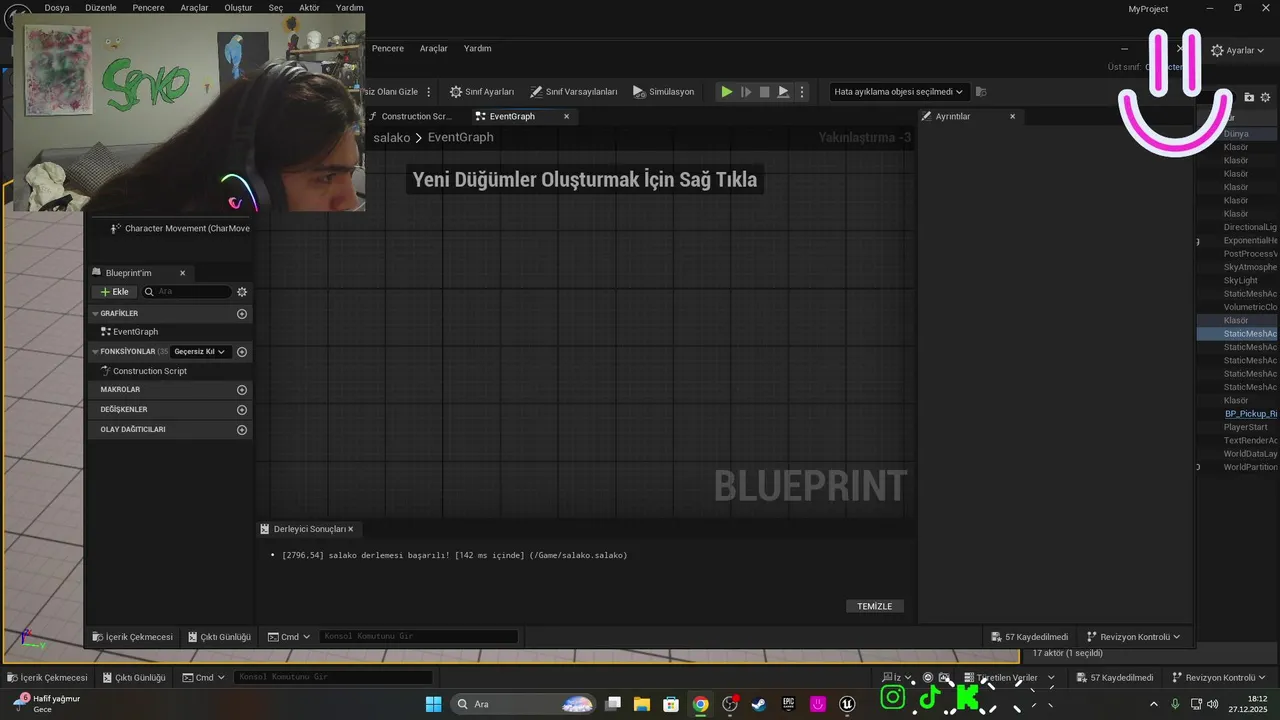Viewport: 1280px width, 720px height.
Task: Click the taskbar search box Ara
Action: (x=524, y=704)
